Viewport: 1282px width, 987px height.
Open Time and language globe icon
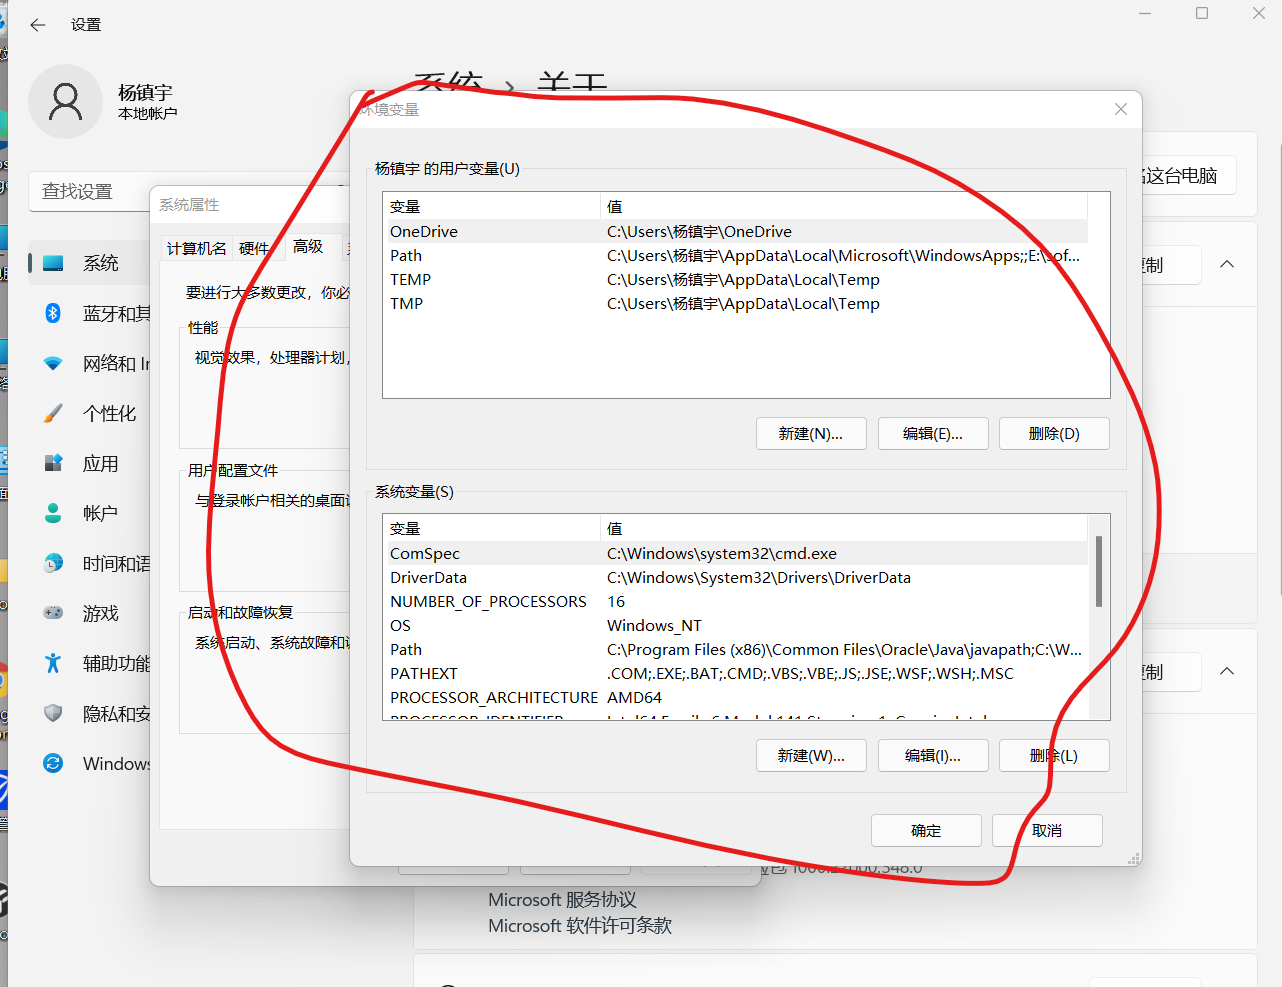pos(53,563)
